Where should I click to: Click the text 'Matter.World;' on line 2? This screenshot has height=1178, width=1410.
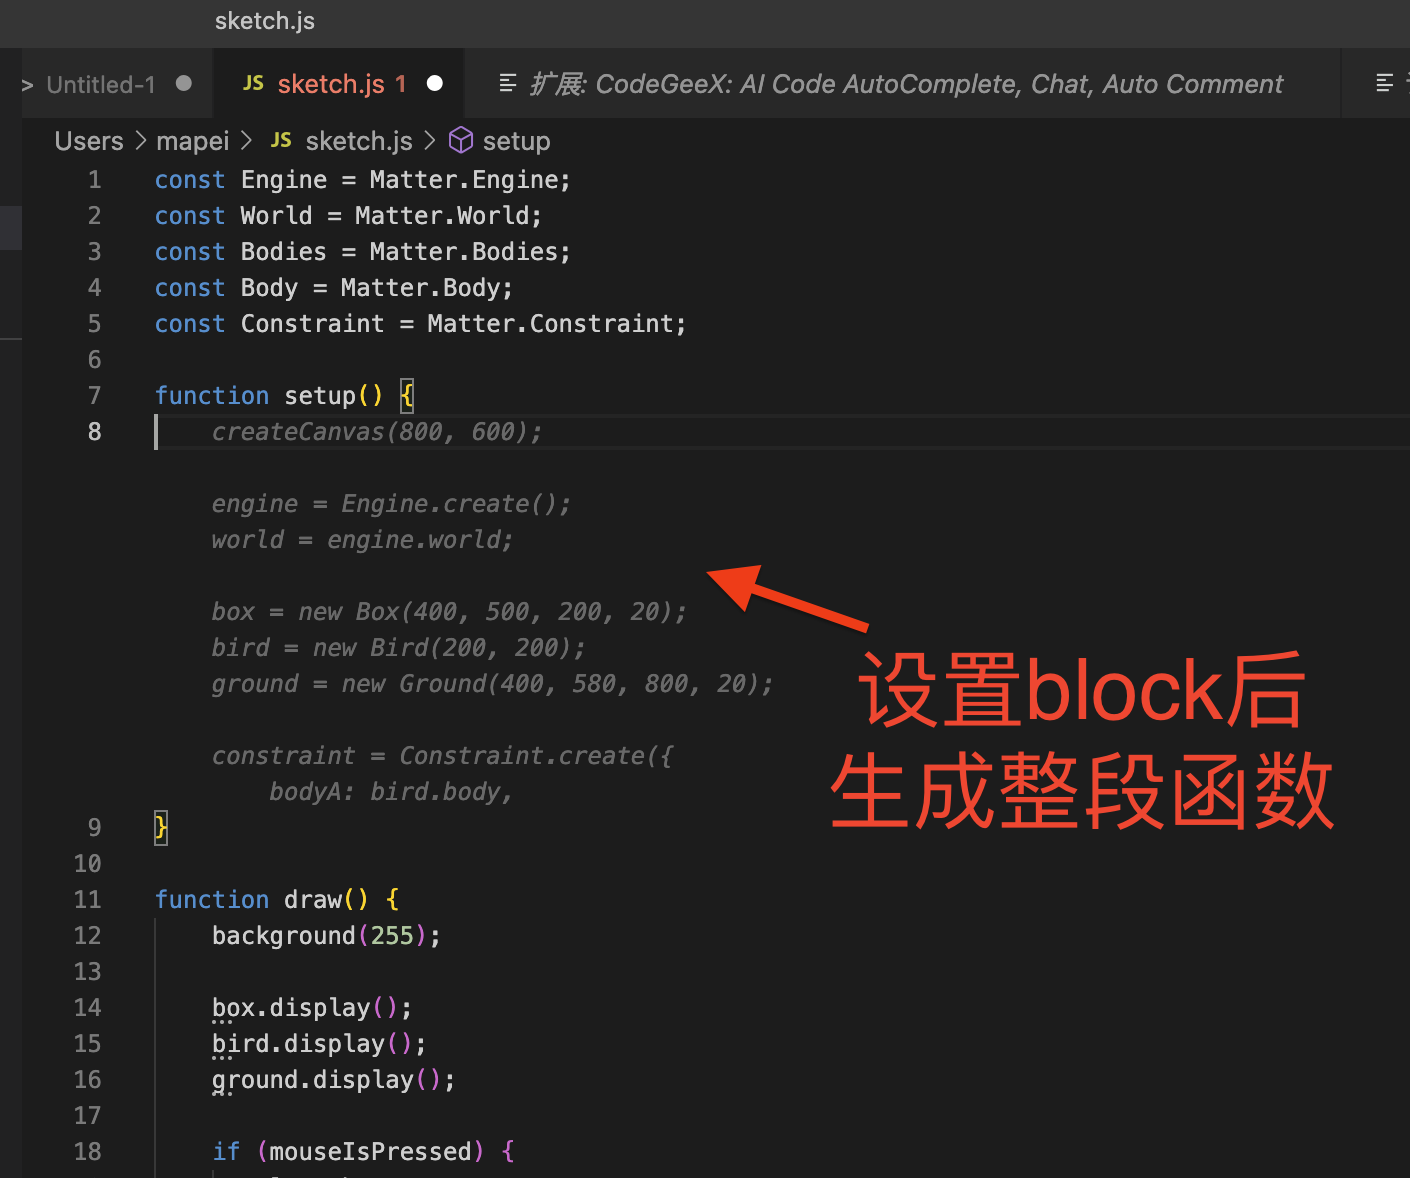pos(448,216)
